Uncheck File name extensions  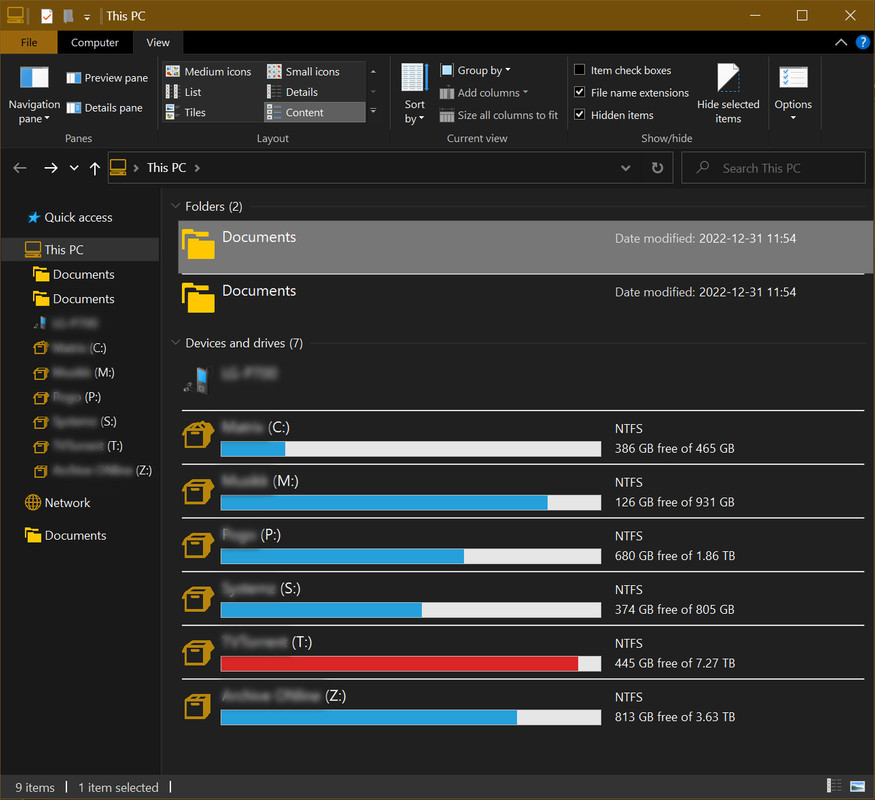pyautogui.click(x=632, y=93)
